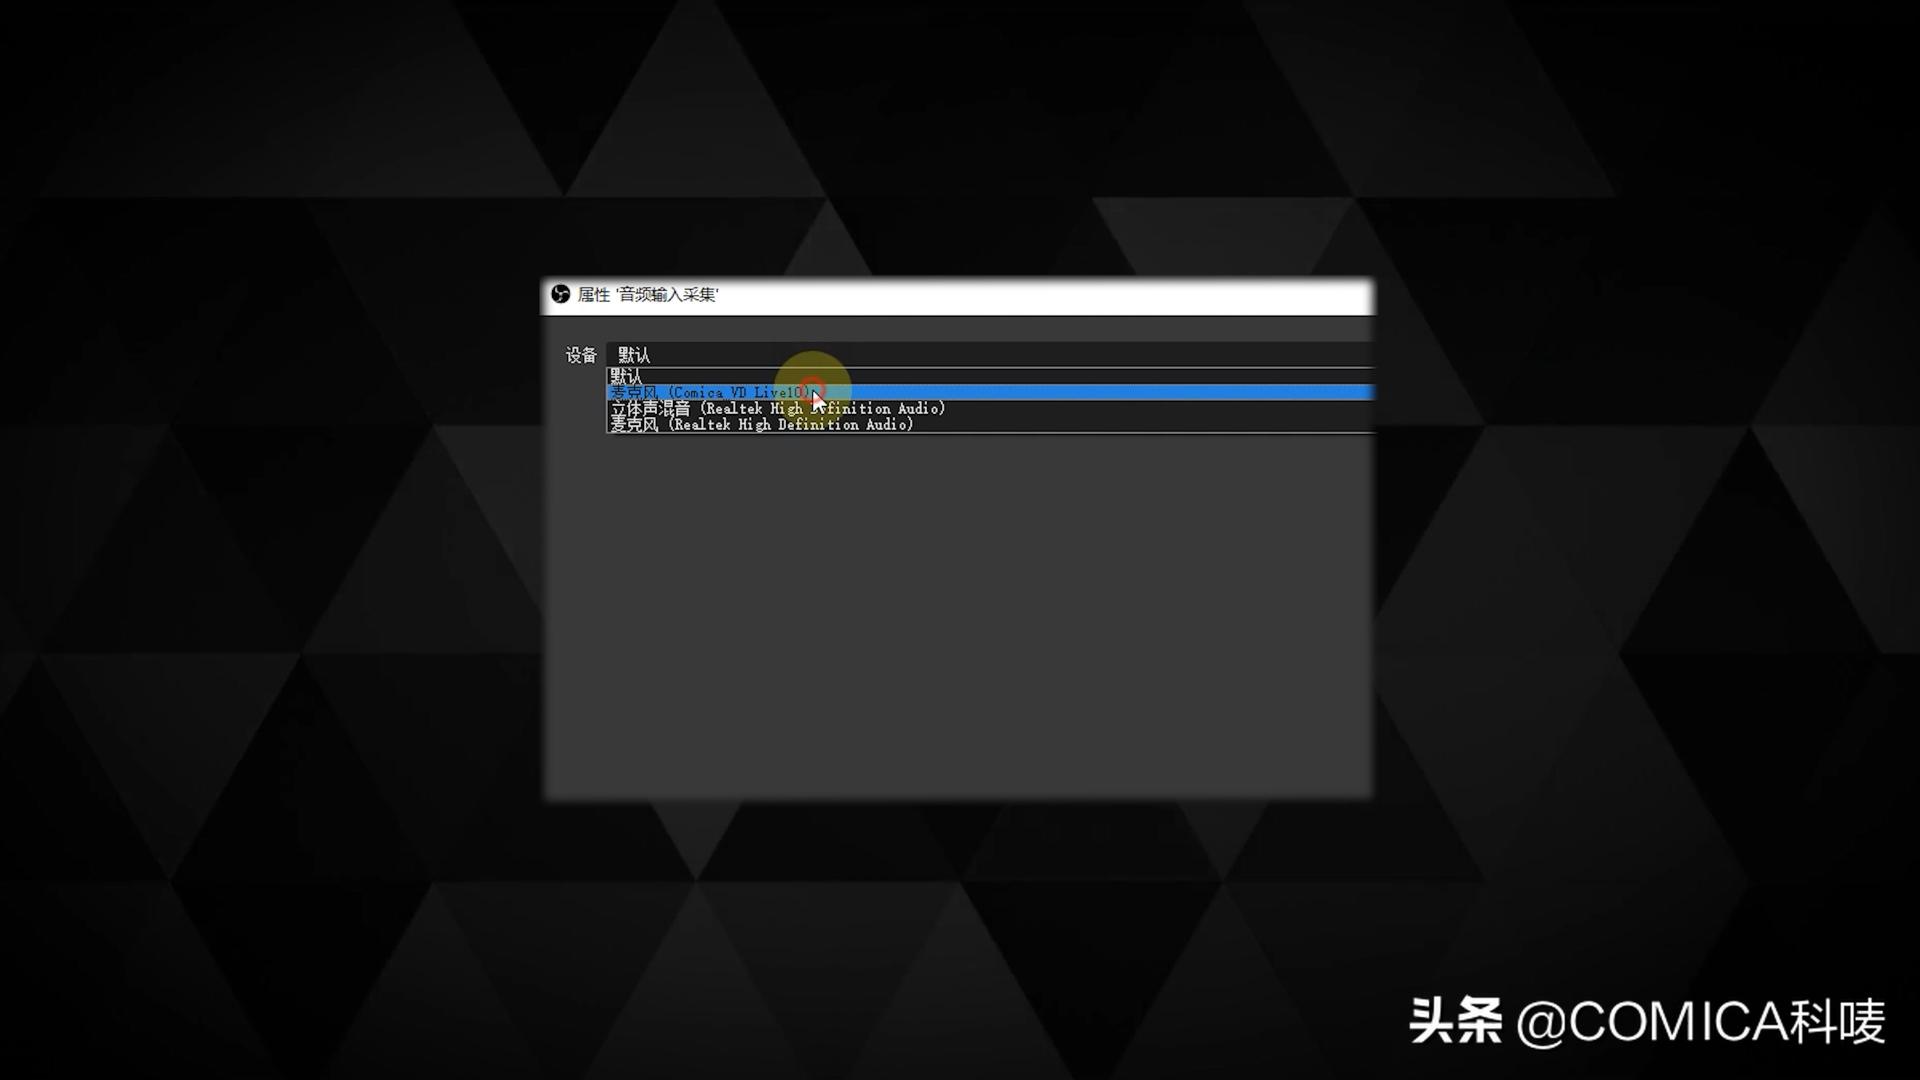Select 立体声混音 Realtek High Definition Audio
Image resolution: width=1920 pixels, height=1080 pixels.
coord(778,409)
